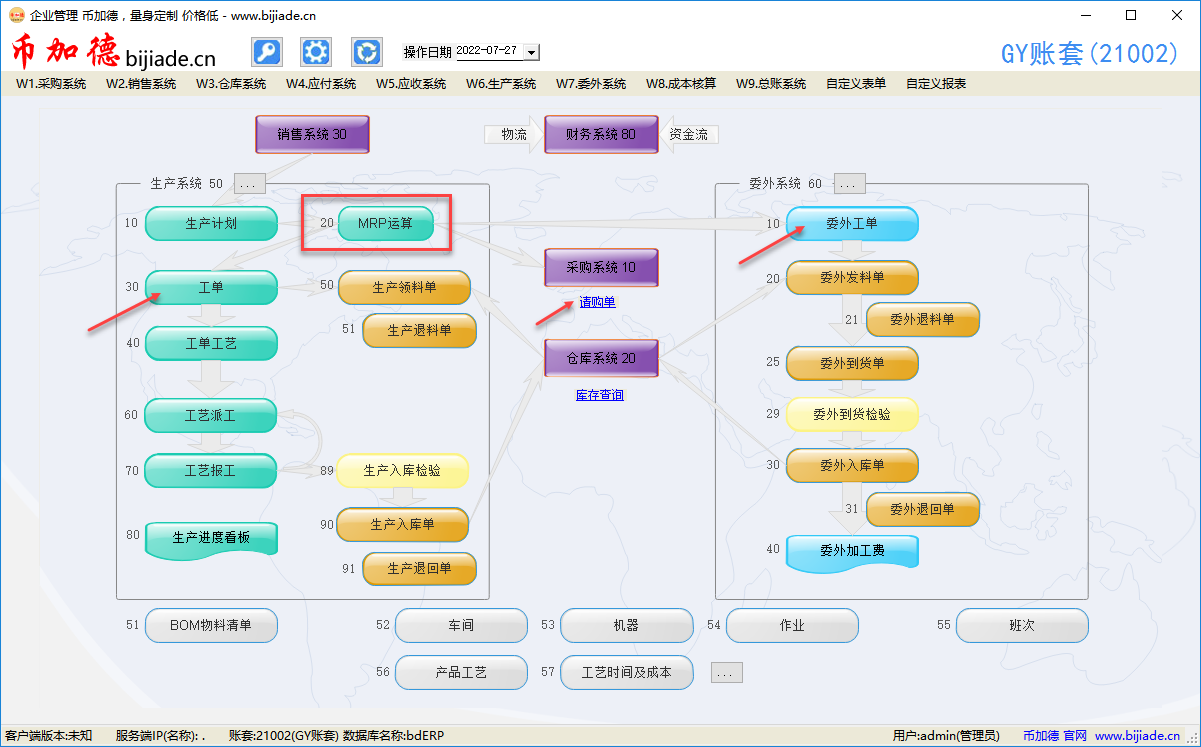
Task: Click the application icon in the title bar
Action: pos(14,15)
